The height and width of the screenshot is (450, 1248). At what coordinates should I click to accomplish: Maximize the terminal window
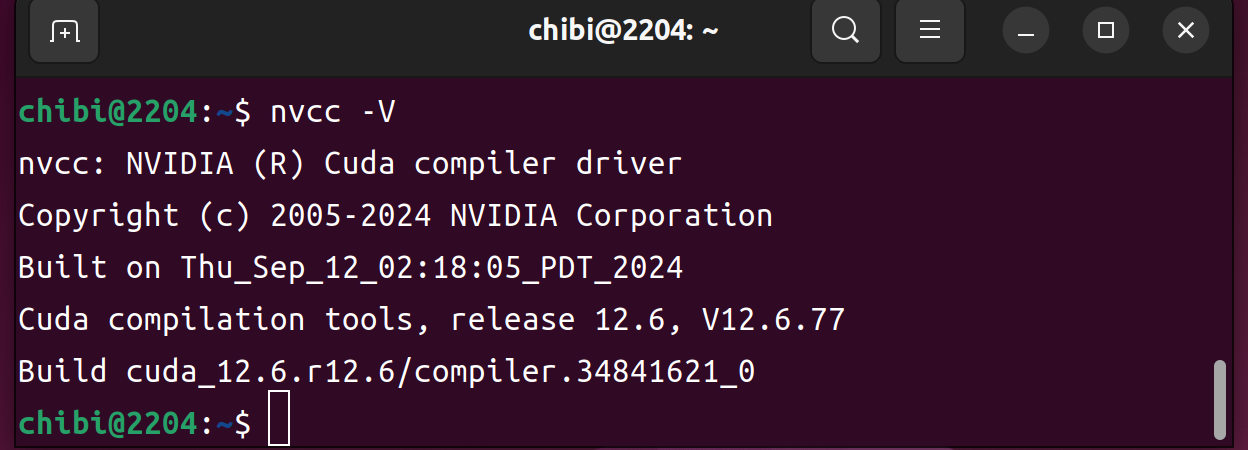pyautogui.click(x=1105, y=31)
